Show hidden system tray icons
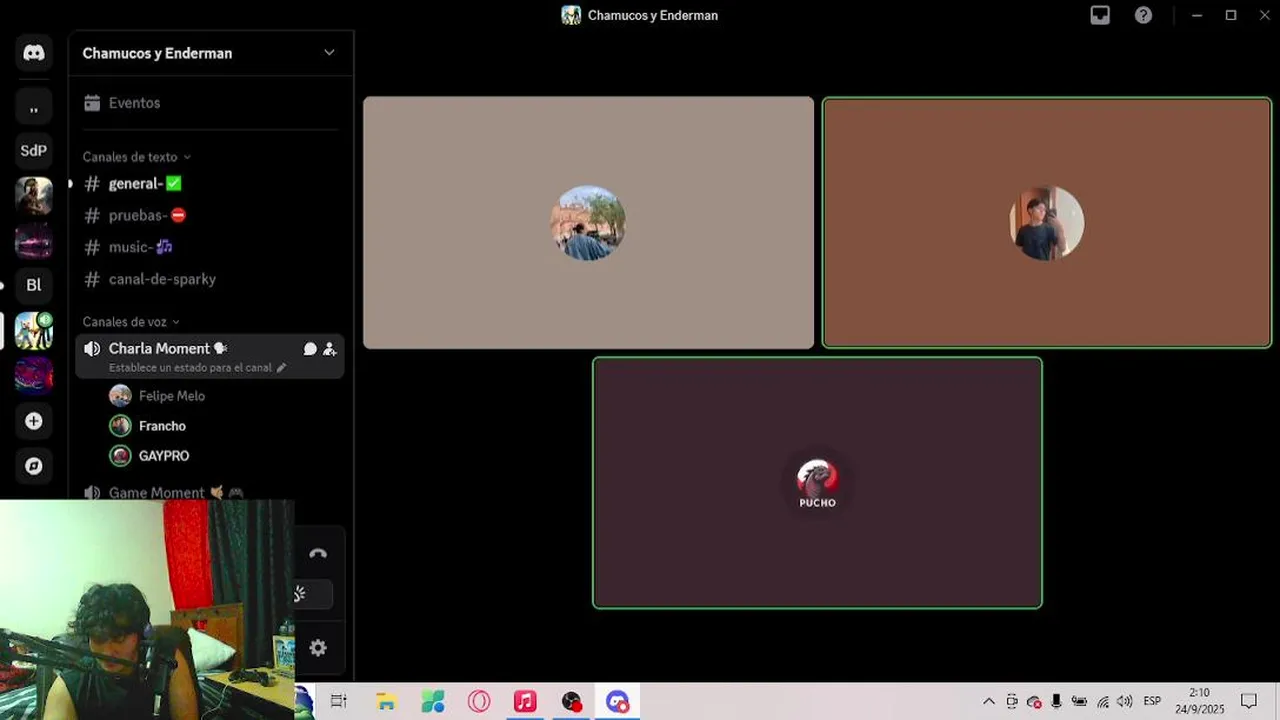 (x=989, y=701)
